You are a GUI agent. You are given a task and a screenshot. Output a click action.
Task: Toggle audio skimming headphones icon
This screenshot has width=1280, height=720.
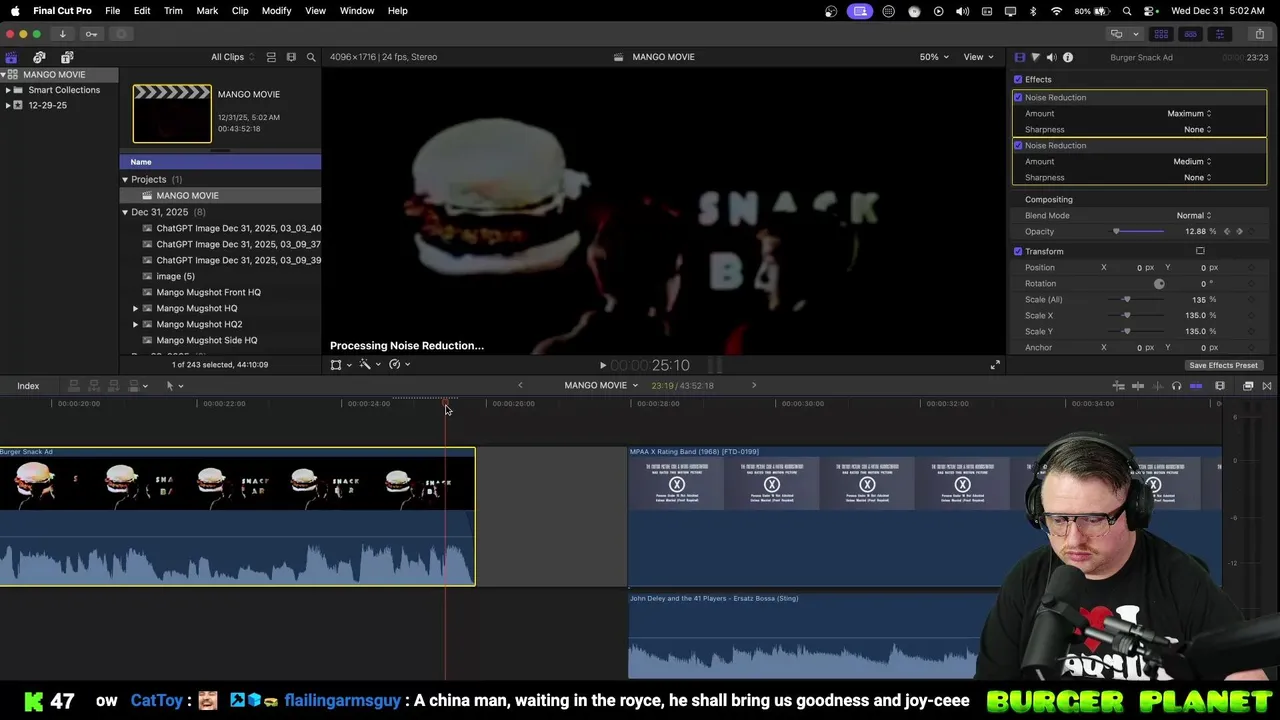tap(1176, 386)
